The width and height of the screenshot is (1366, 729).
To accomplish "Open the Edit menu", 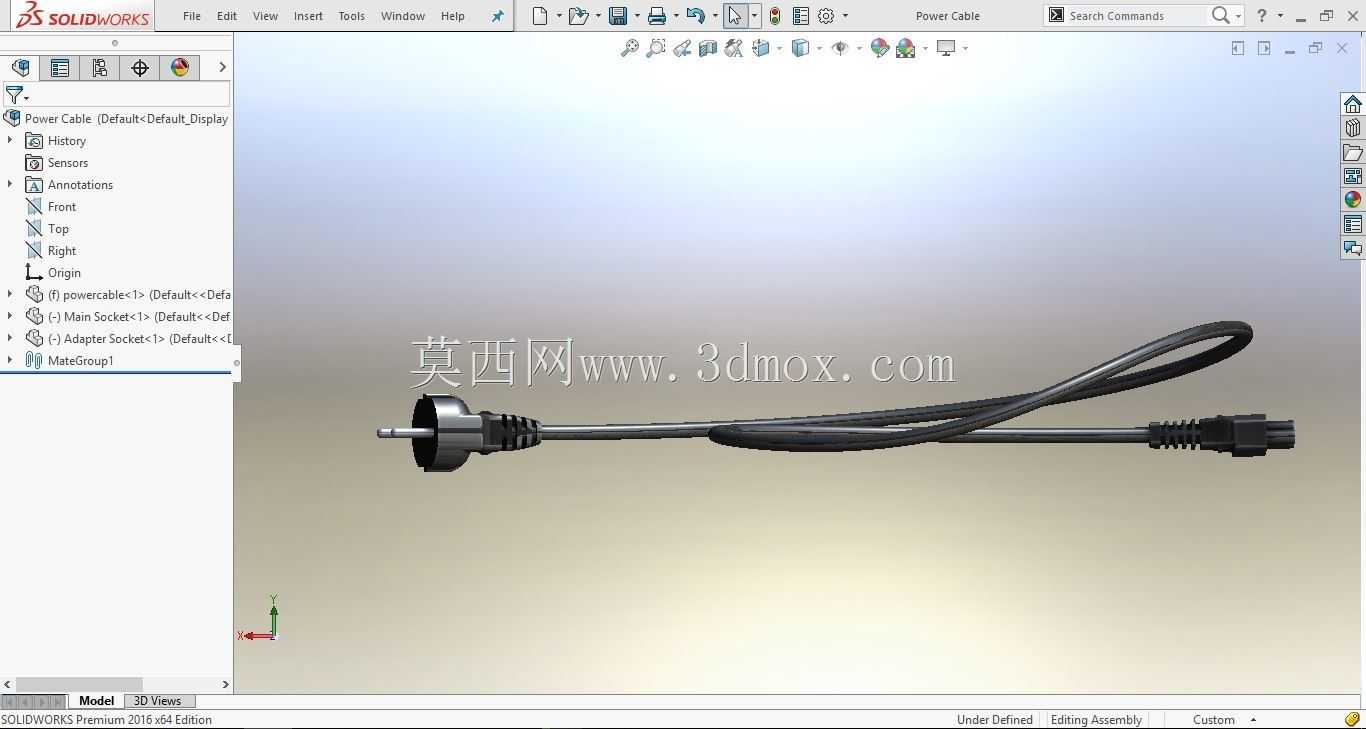I will point(227,16).
